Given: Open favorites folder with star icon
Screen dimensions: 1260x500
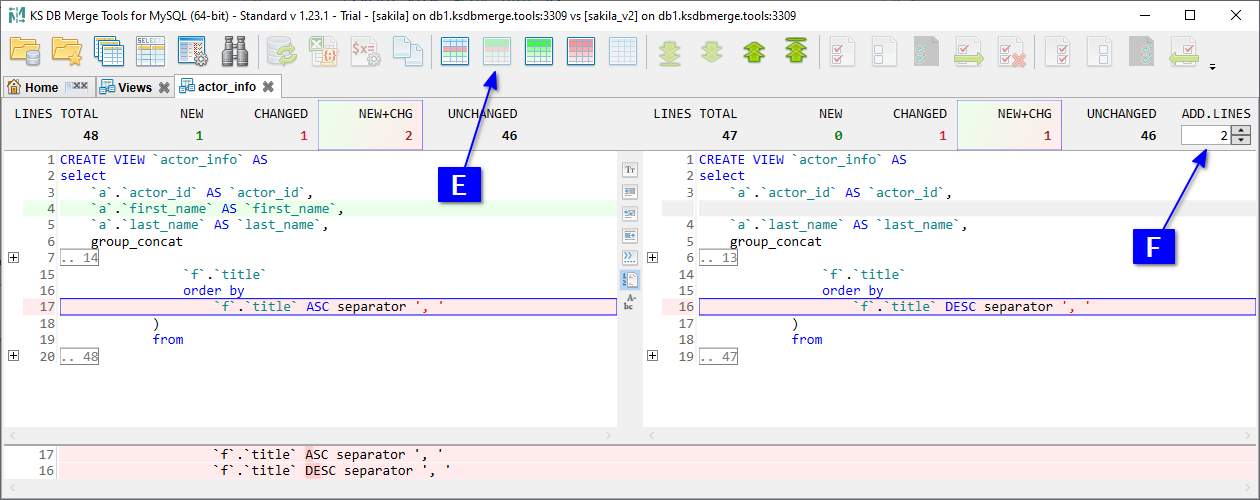Looking at the screenshot, I should pos(67,51).
